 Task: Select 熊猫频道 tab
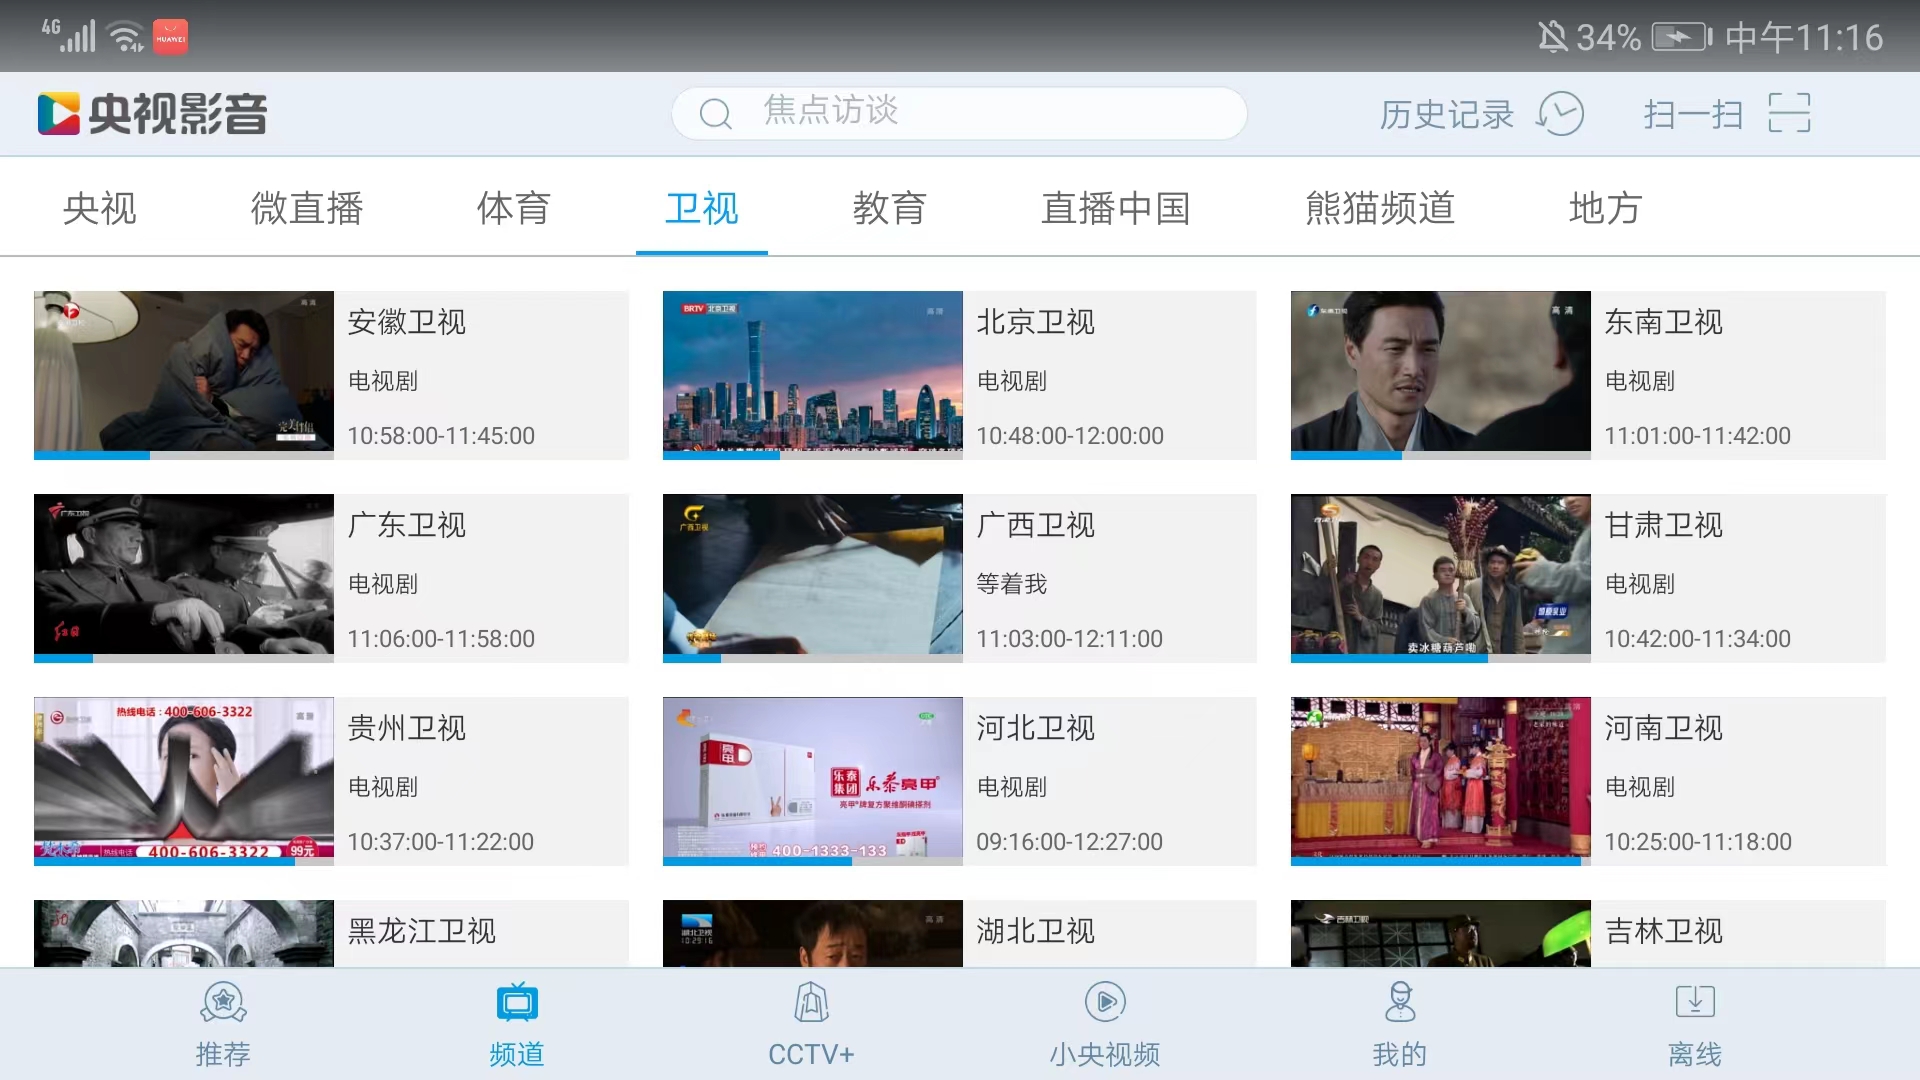[1380, 208]
